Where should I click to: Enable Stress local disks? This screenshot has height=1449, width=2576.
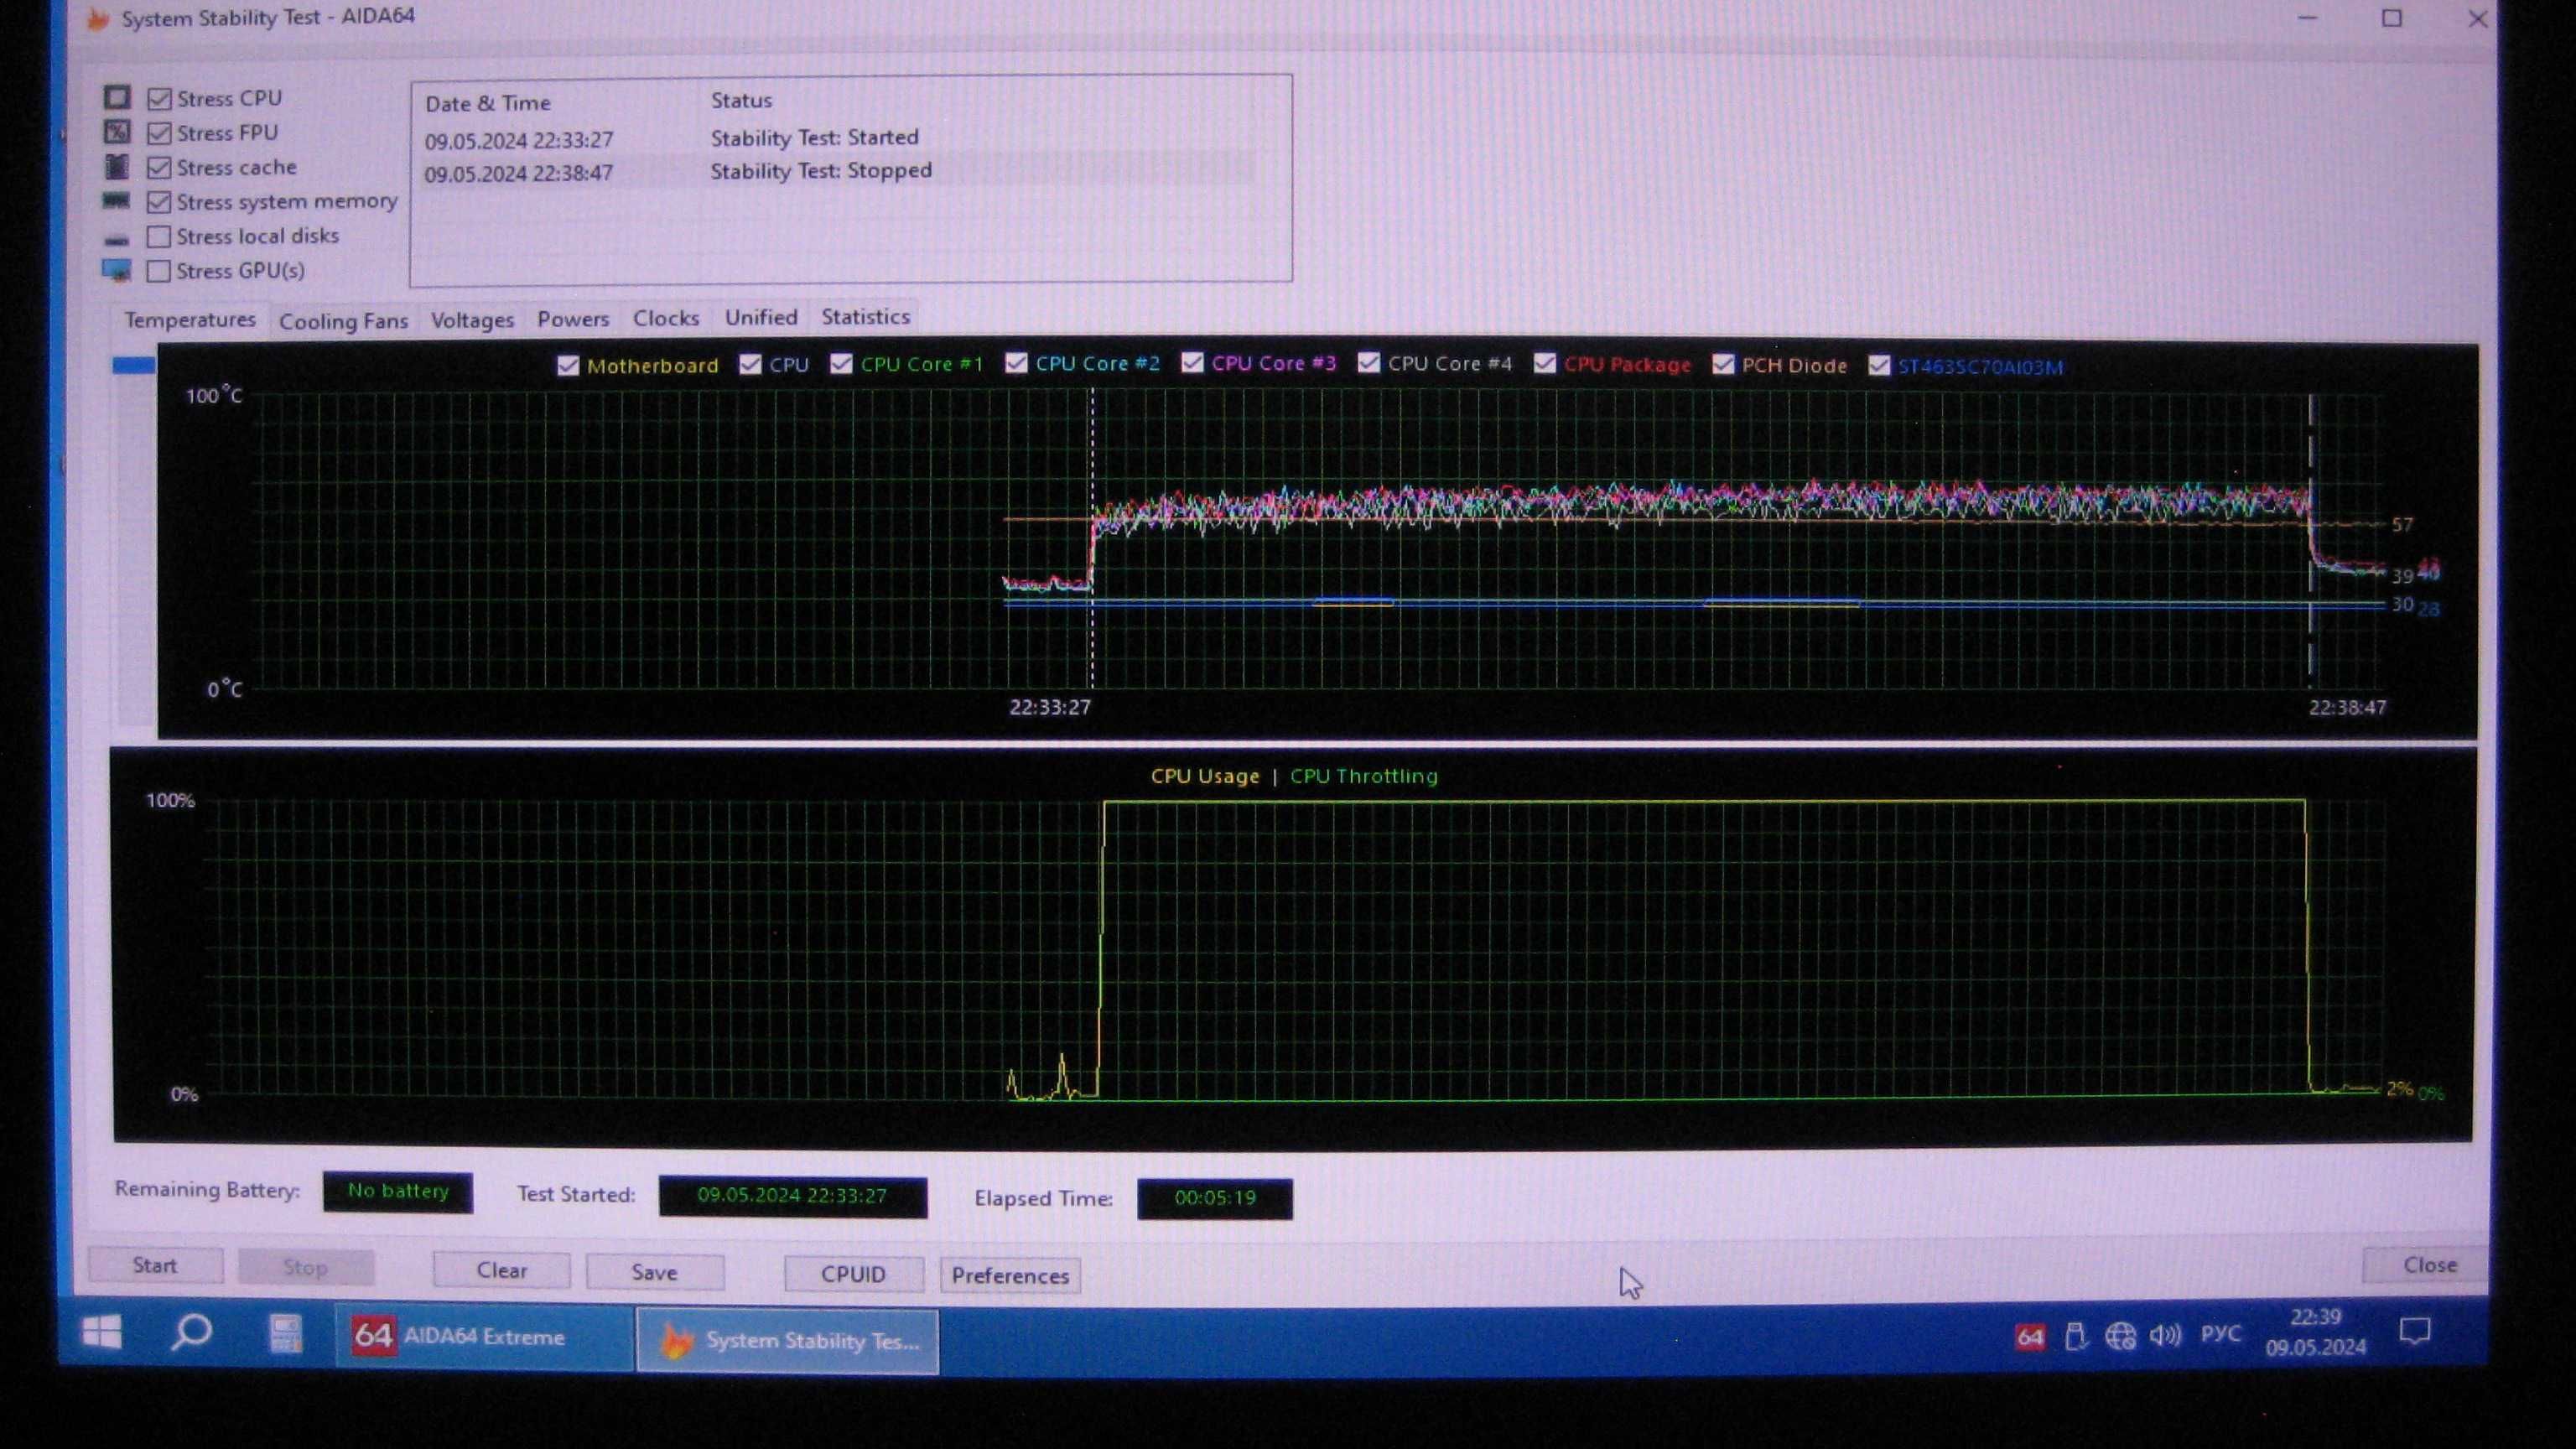click(158, 236)
